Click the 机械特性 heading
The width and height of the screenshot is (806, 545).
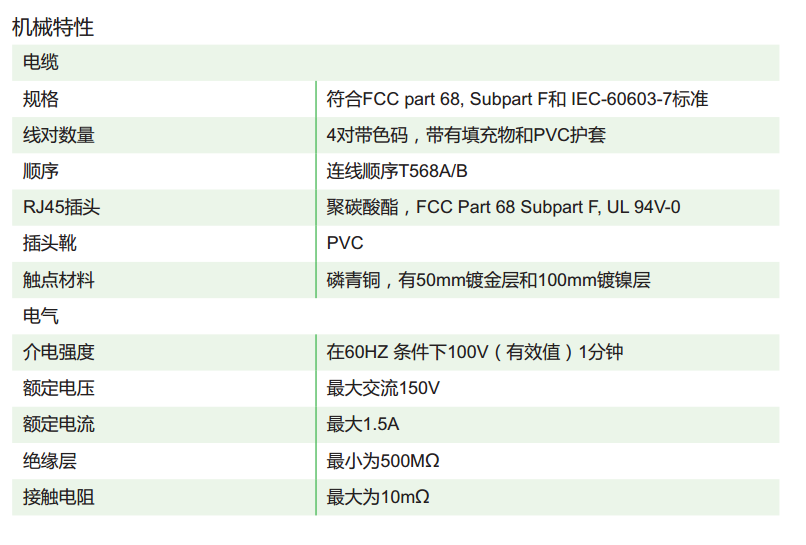point(53,27)
